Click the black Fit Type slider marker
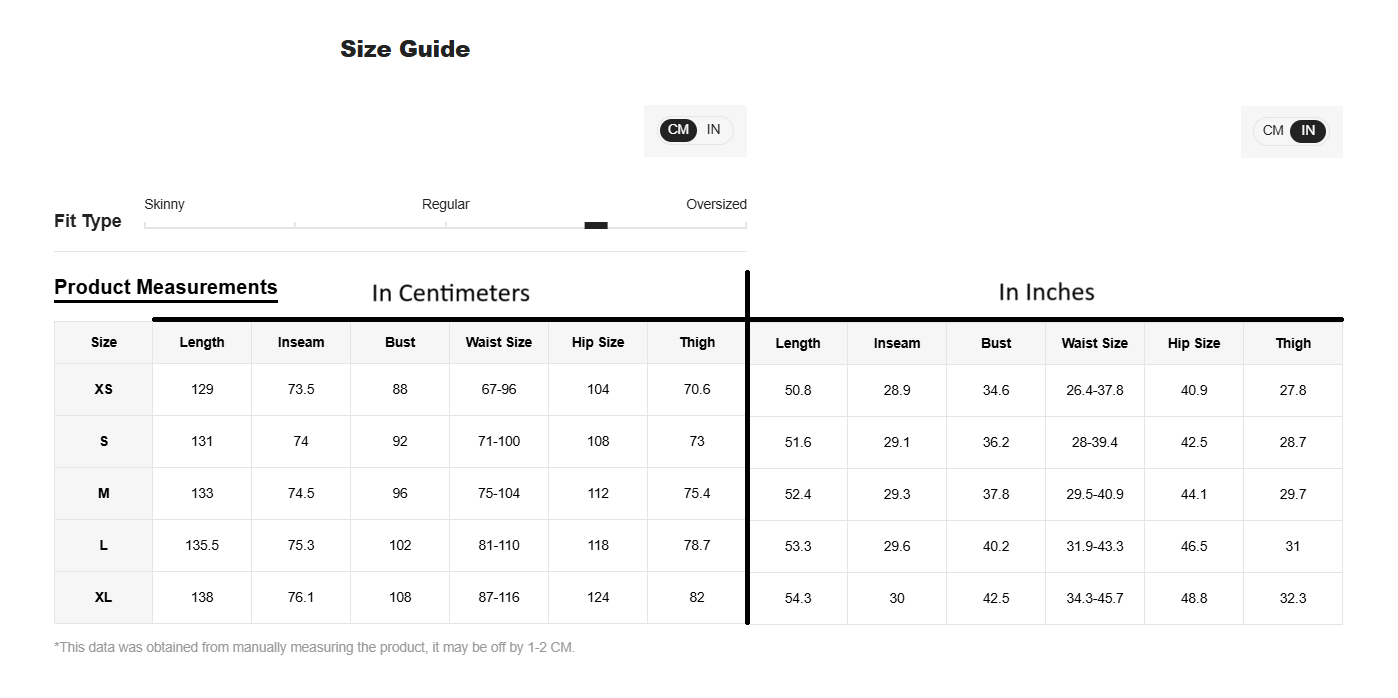This screenshot has height=698, width=1398. [x=596, y=225]
